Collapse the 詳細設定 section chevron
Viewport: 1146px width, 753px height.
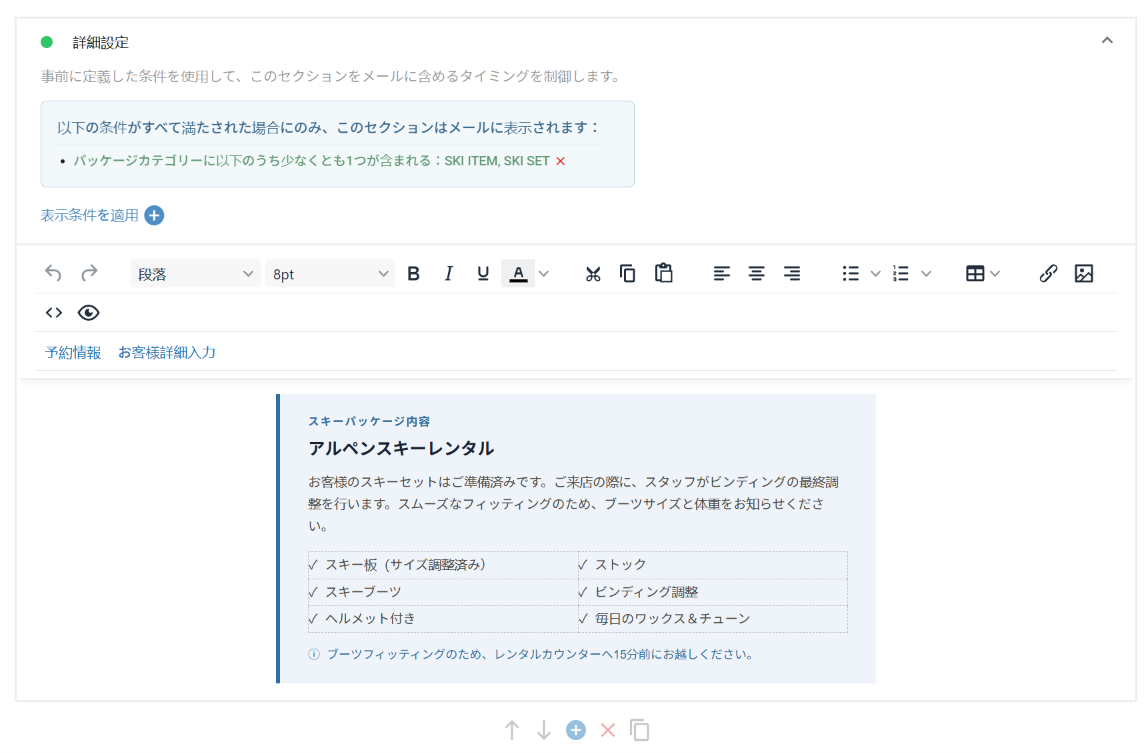1107,41
